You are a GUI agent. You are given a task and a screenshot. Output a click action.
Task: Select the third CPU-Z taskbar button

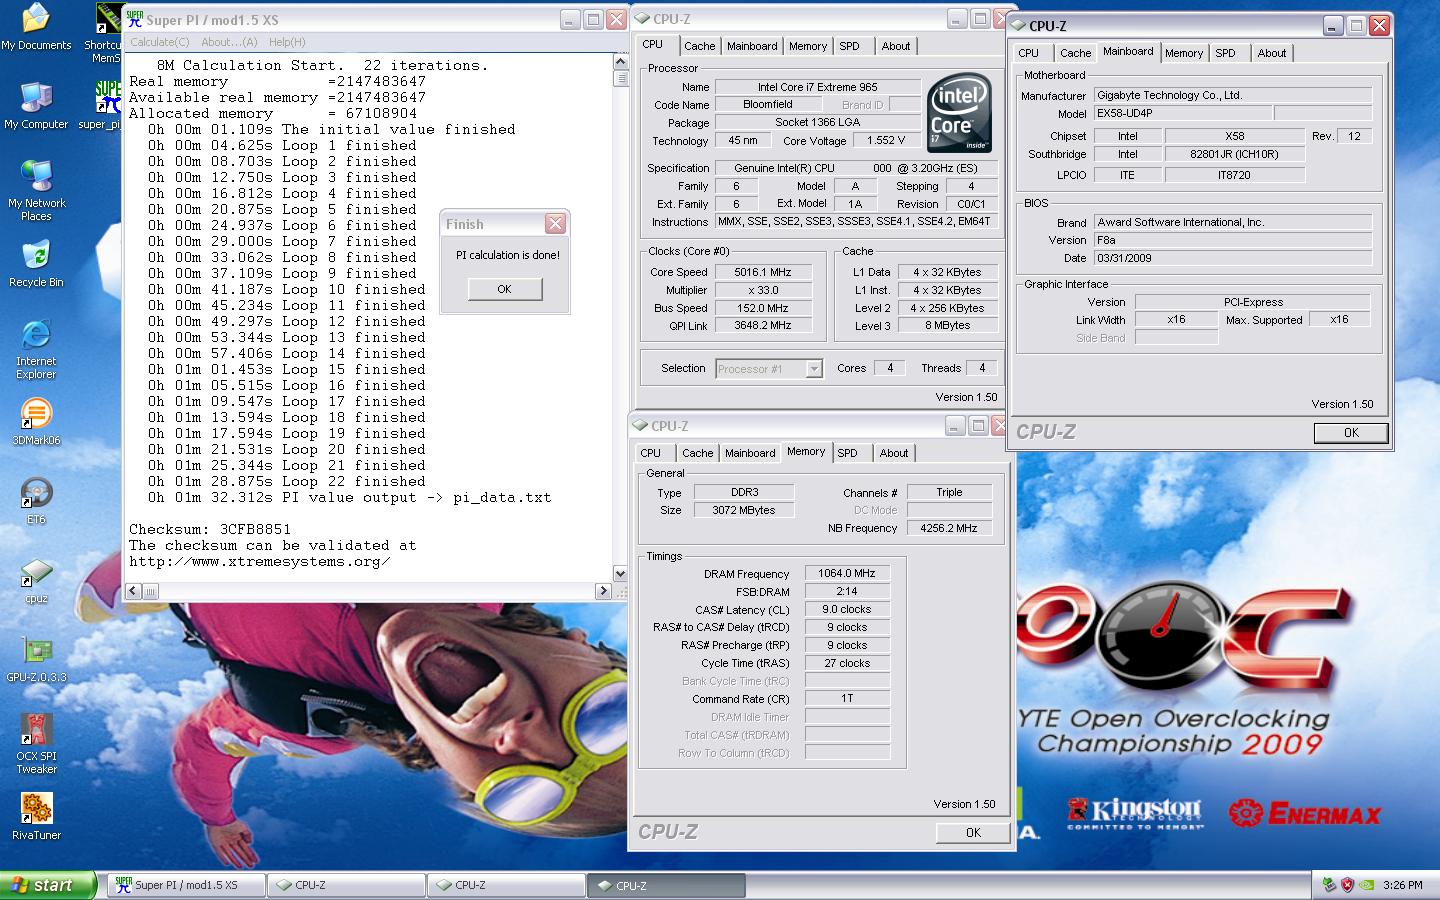click(666, 885)
